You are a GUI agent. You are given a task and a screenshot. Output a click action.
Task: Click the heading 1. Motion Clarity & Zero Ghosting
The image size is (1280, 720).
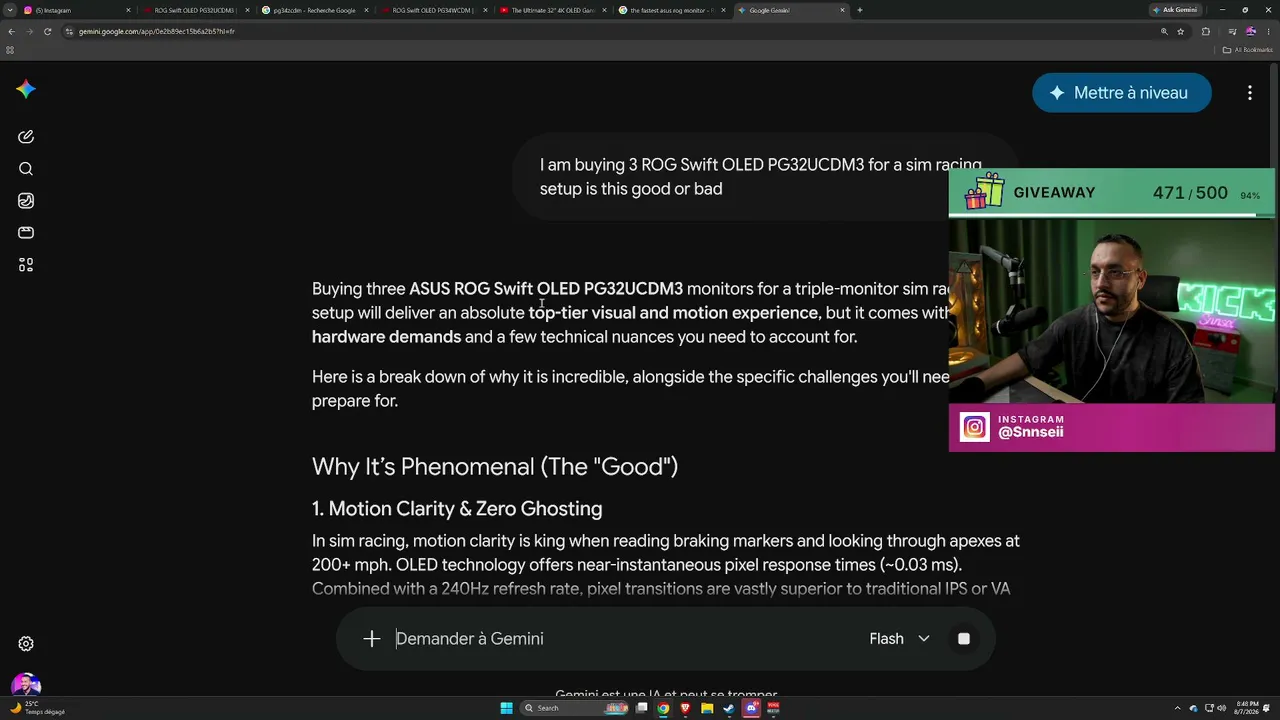click(x=457, y=509)
